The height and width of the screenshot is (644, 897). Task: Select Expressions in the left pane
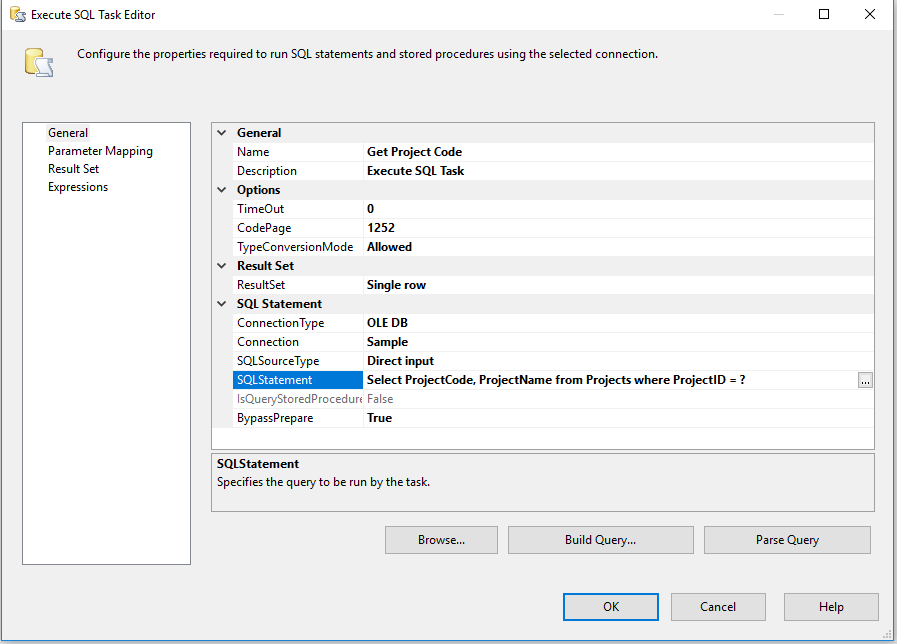(x=78, y=186)
